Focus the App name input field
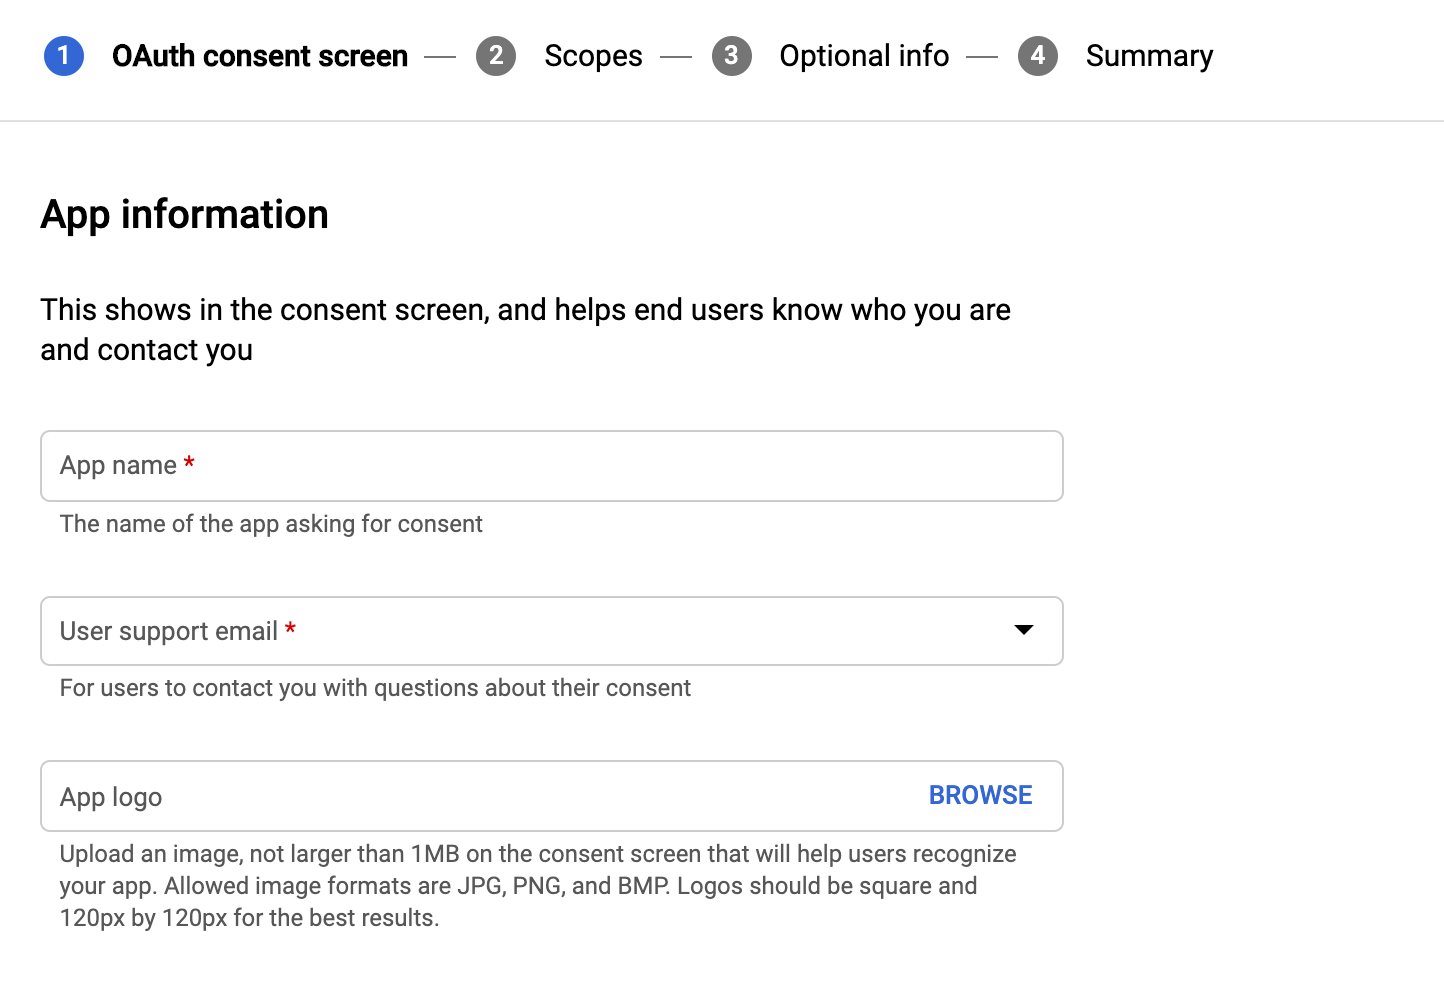This screenshot has width=1444, height=984. click(552, 466)
